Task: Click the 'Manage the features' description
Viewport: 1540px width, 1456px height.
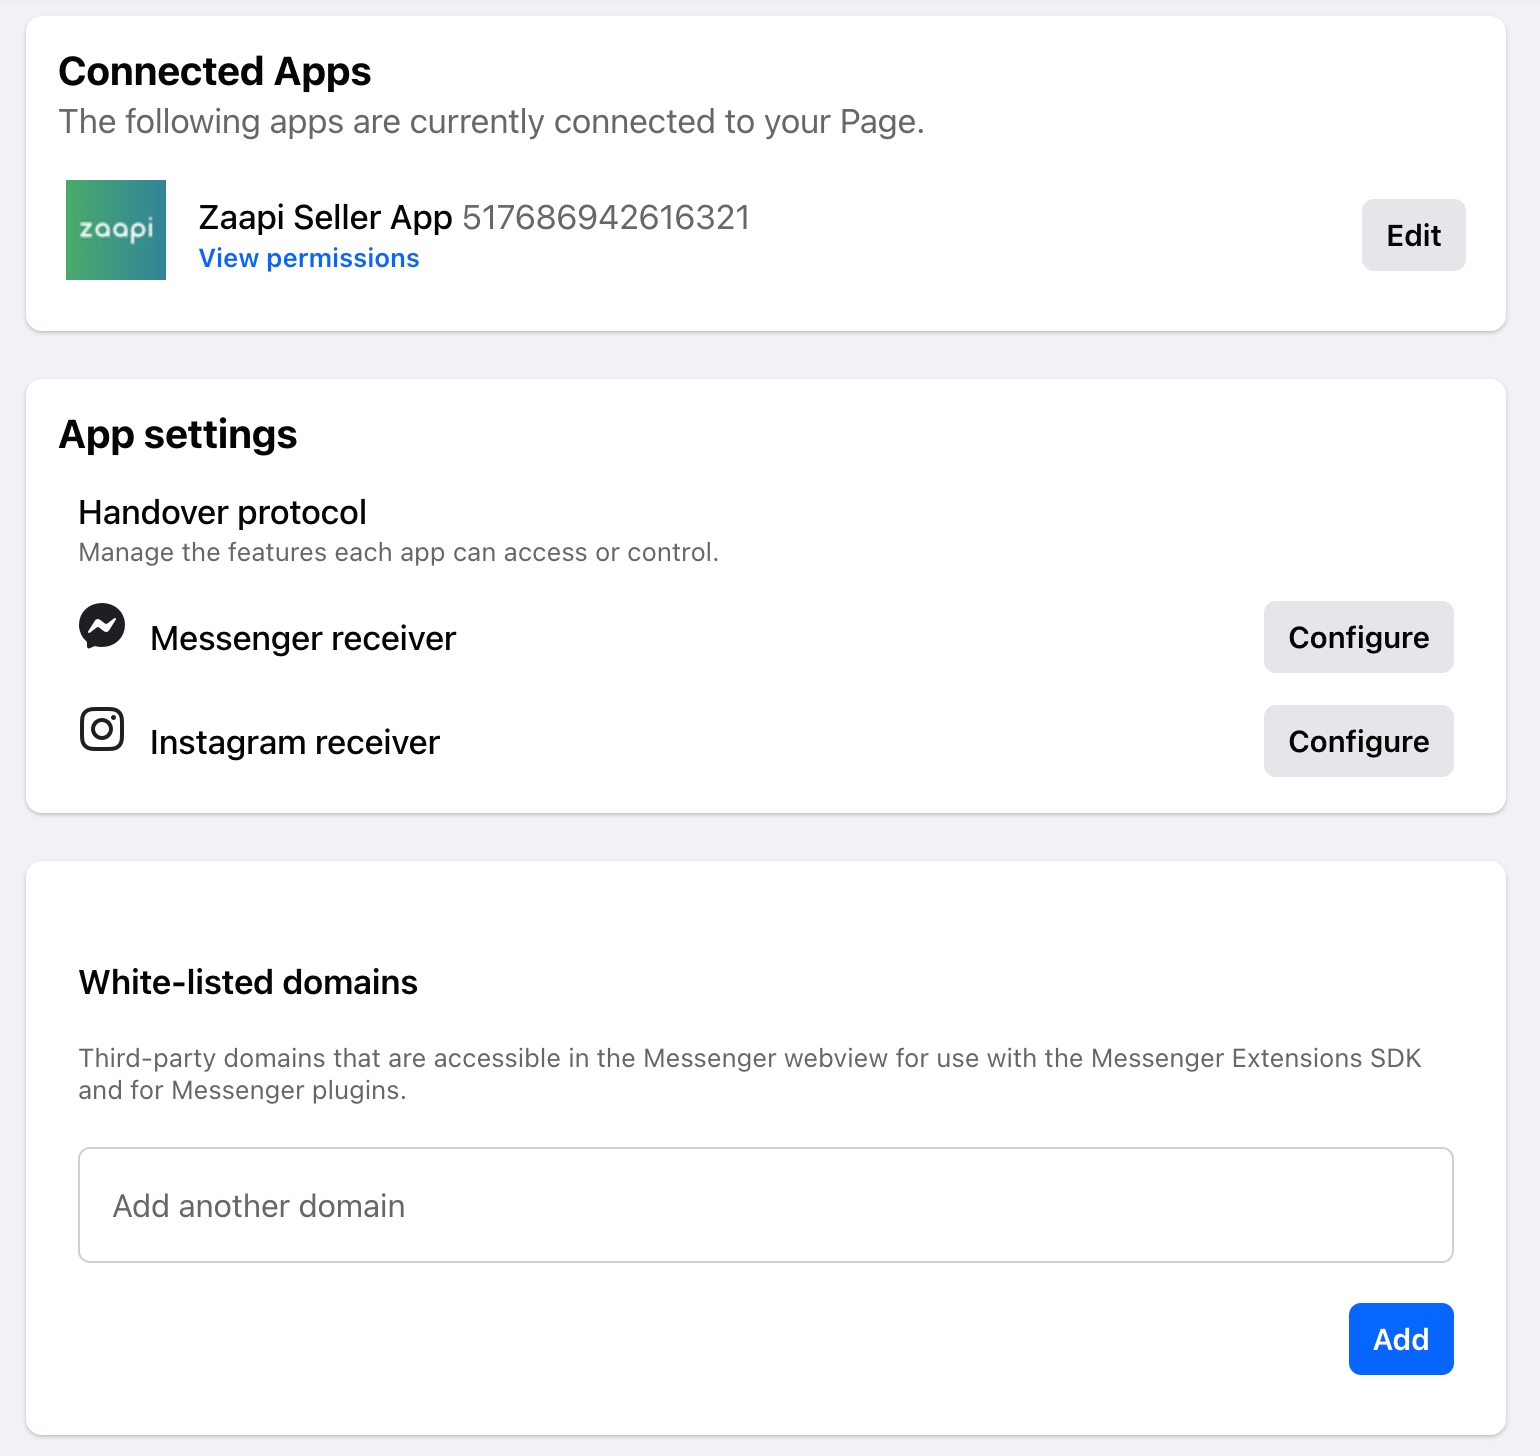Action: point(398,552)
